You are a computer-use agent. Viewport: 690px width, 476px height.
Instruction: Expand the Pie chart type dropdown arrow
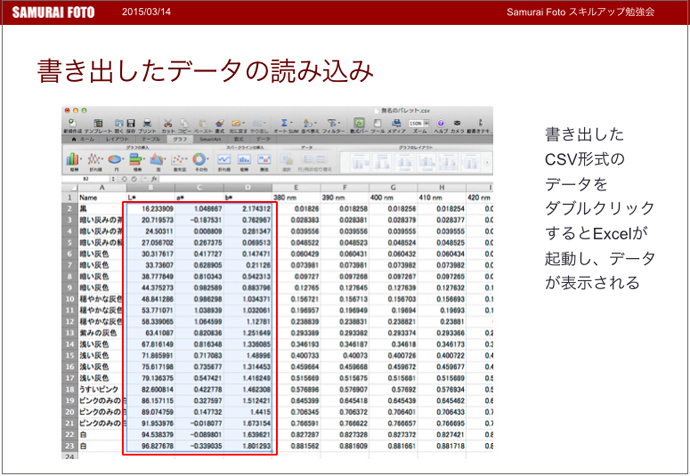click(x=123, y=159)
